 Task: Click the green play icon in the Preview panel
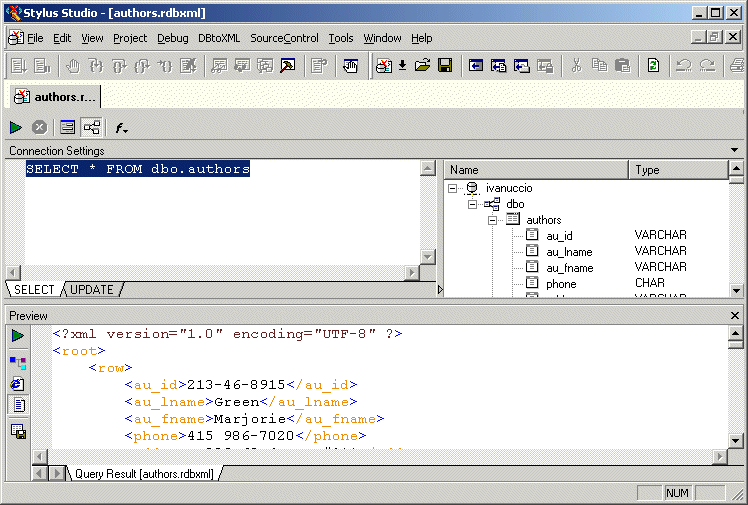click(18, 336)
